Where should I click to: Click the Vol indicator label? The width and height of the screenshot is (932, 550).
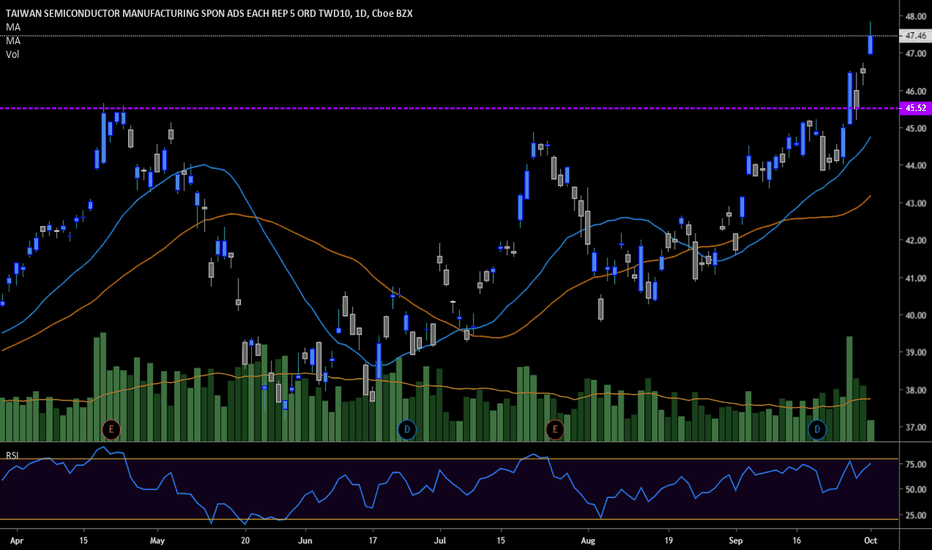(x=12, y=54)
